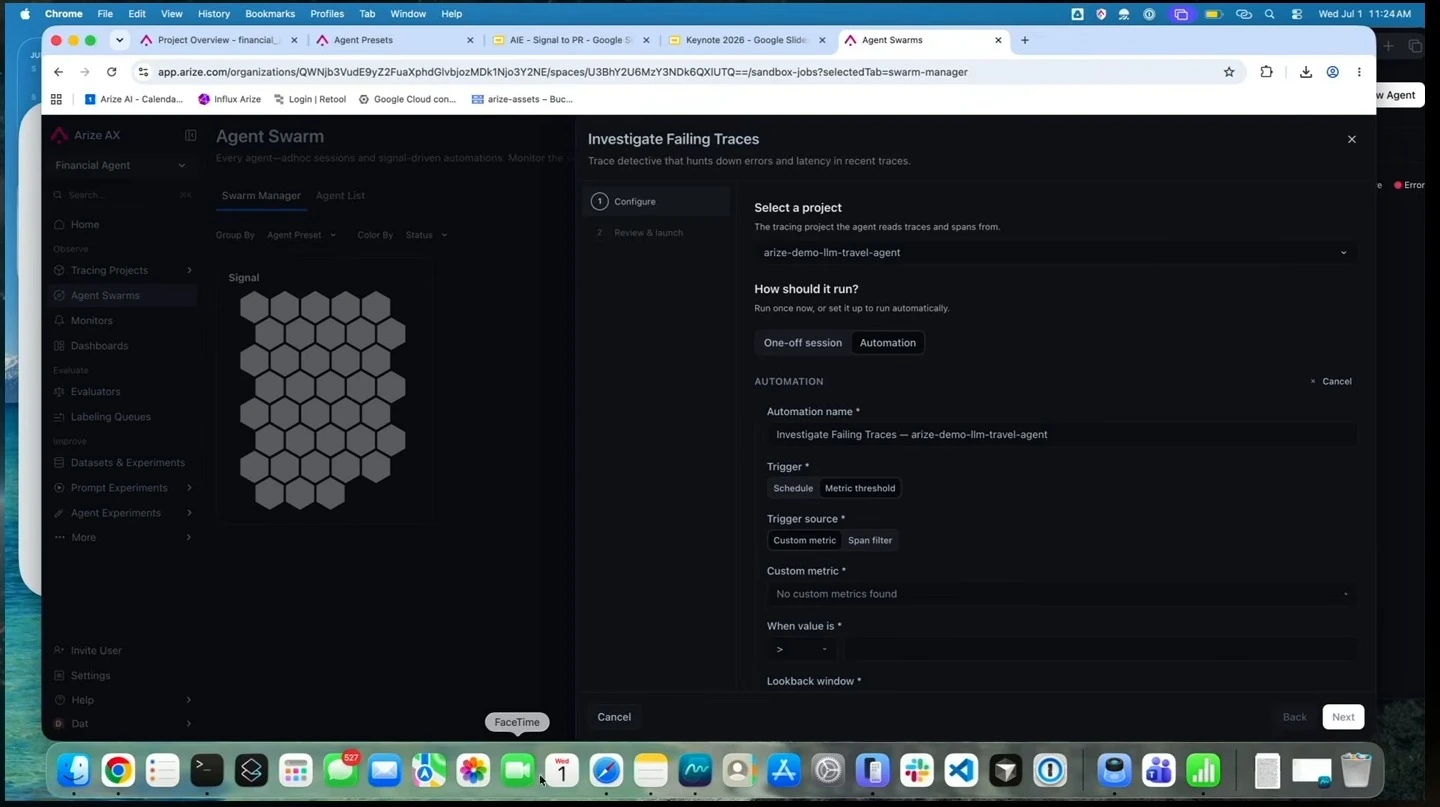Open Terminal from the Dock

(207, 770)
